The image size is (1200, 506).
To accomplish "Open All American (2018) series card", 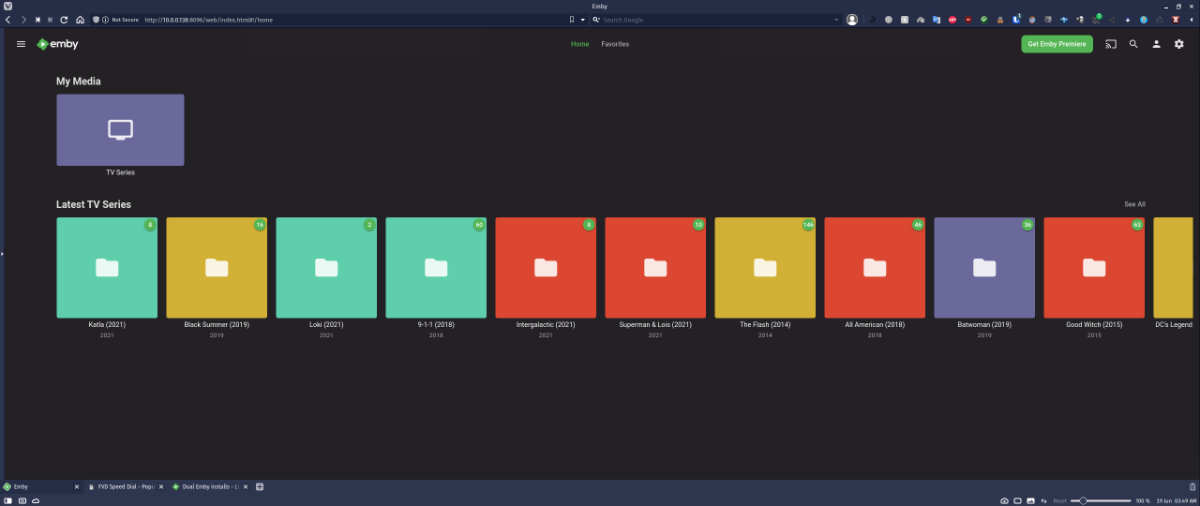I will coord(875,268).
